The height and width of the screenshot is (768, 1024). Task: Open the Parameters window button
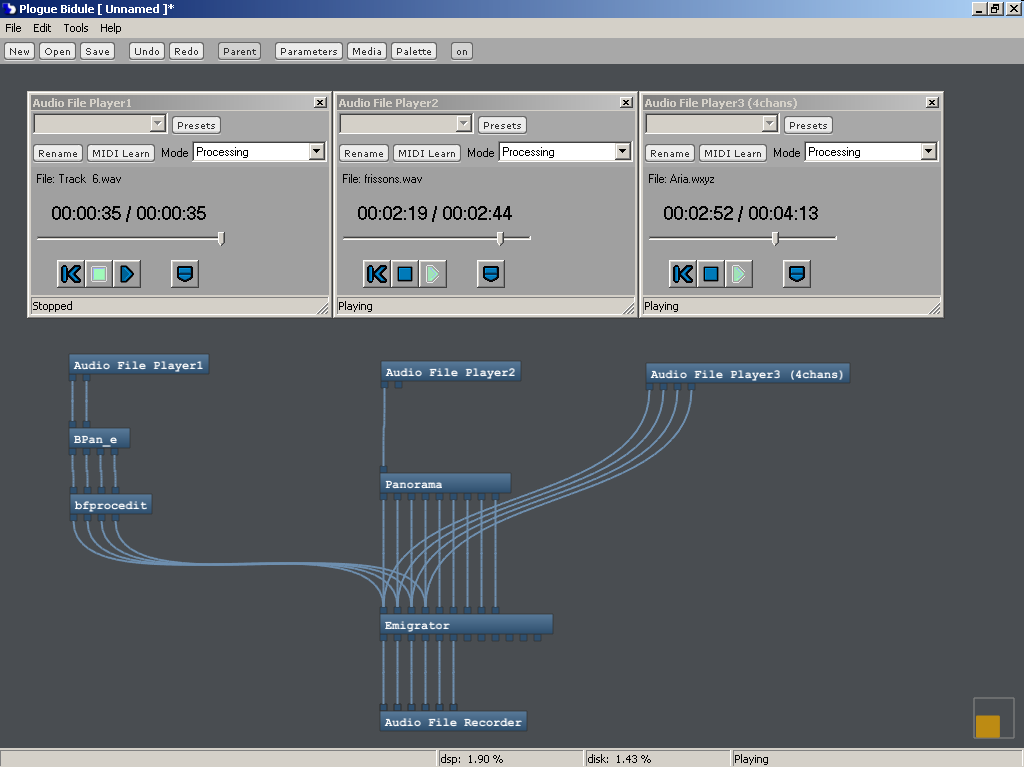click(x=309, y=52)
